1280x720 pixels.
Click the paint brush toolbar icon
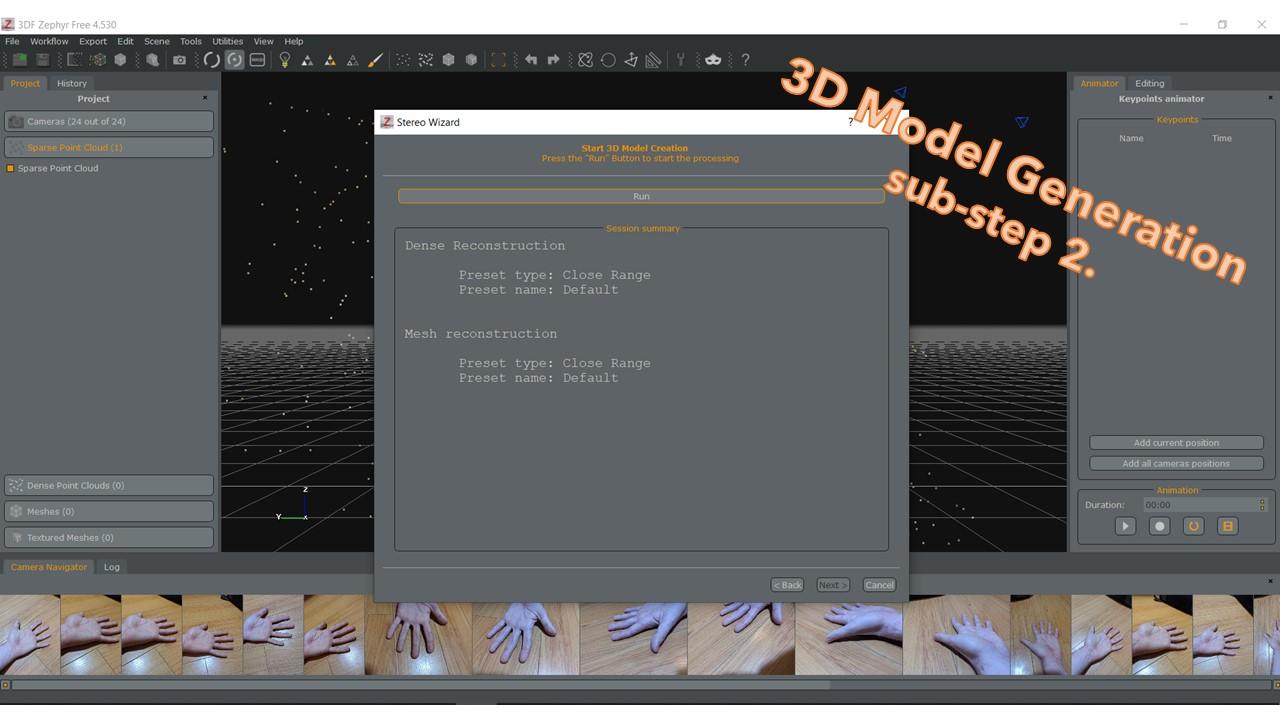click(375, 60)
